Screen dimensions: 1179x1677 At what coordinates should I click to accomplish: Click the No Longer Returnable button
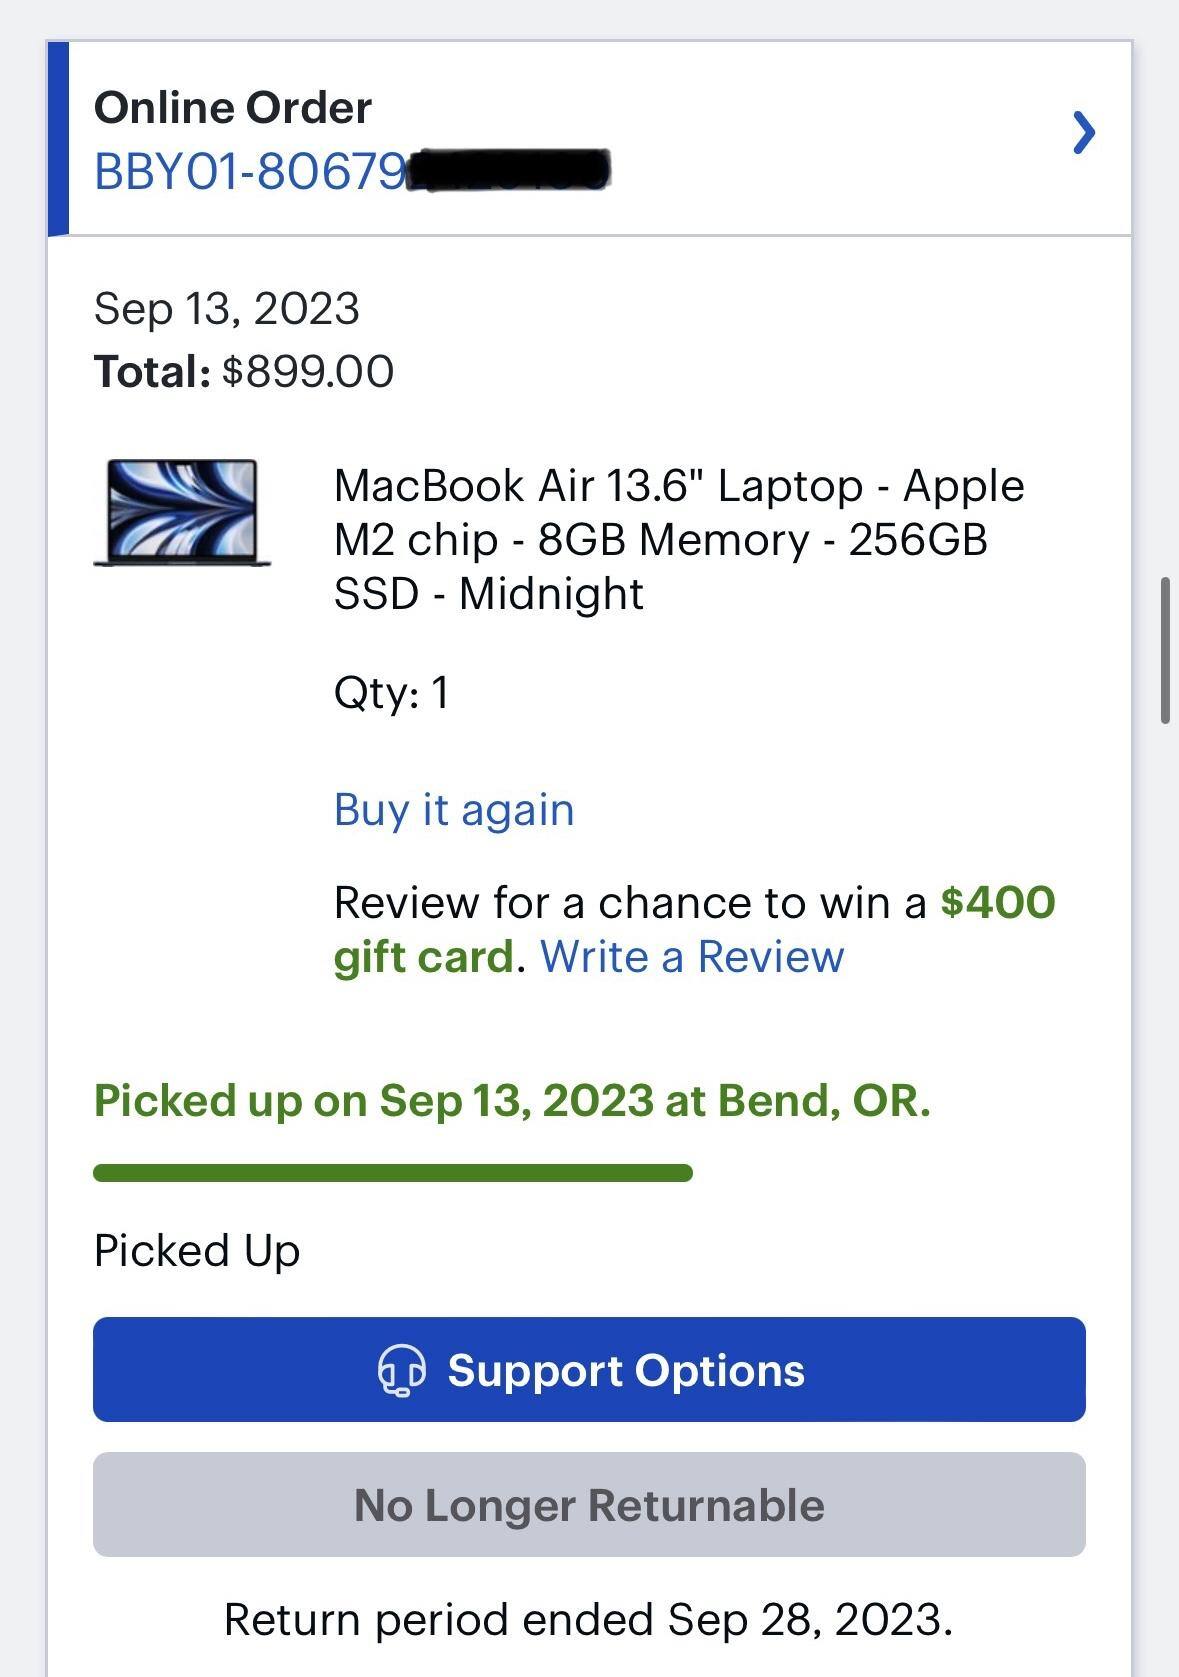pos(589,1504)
